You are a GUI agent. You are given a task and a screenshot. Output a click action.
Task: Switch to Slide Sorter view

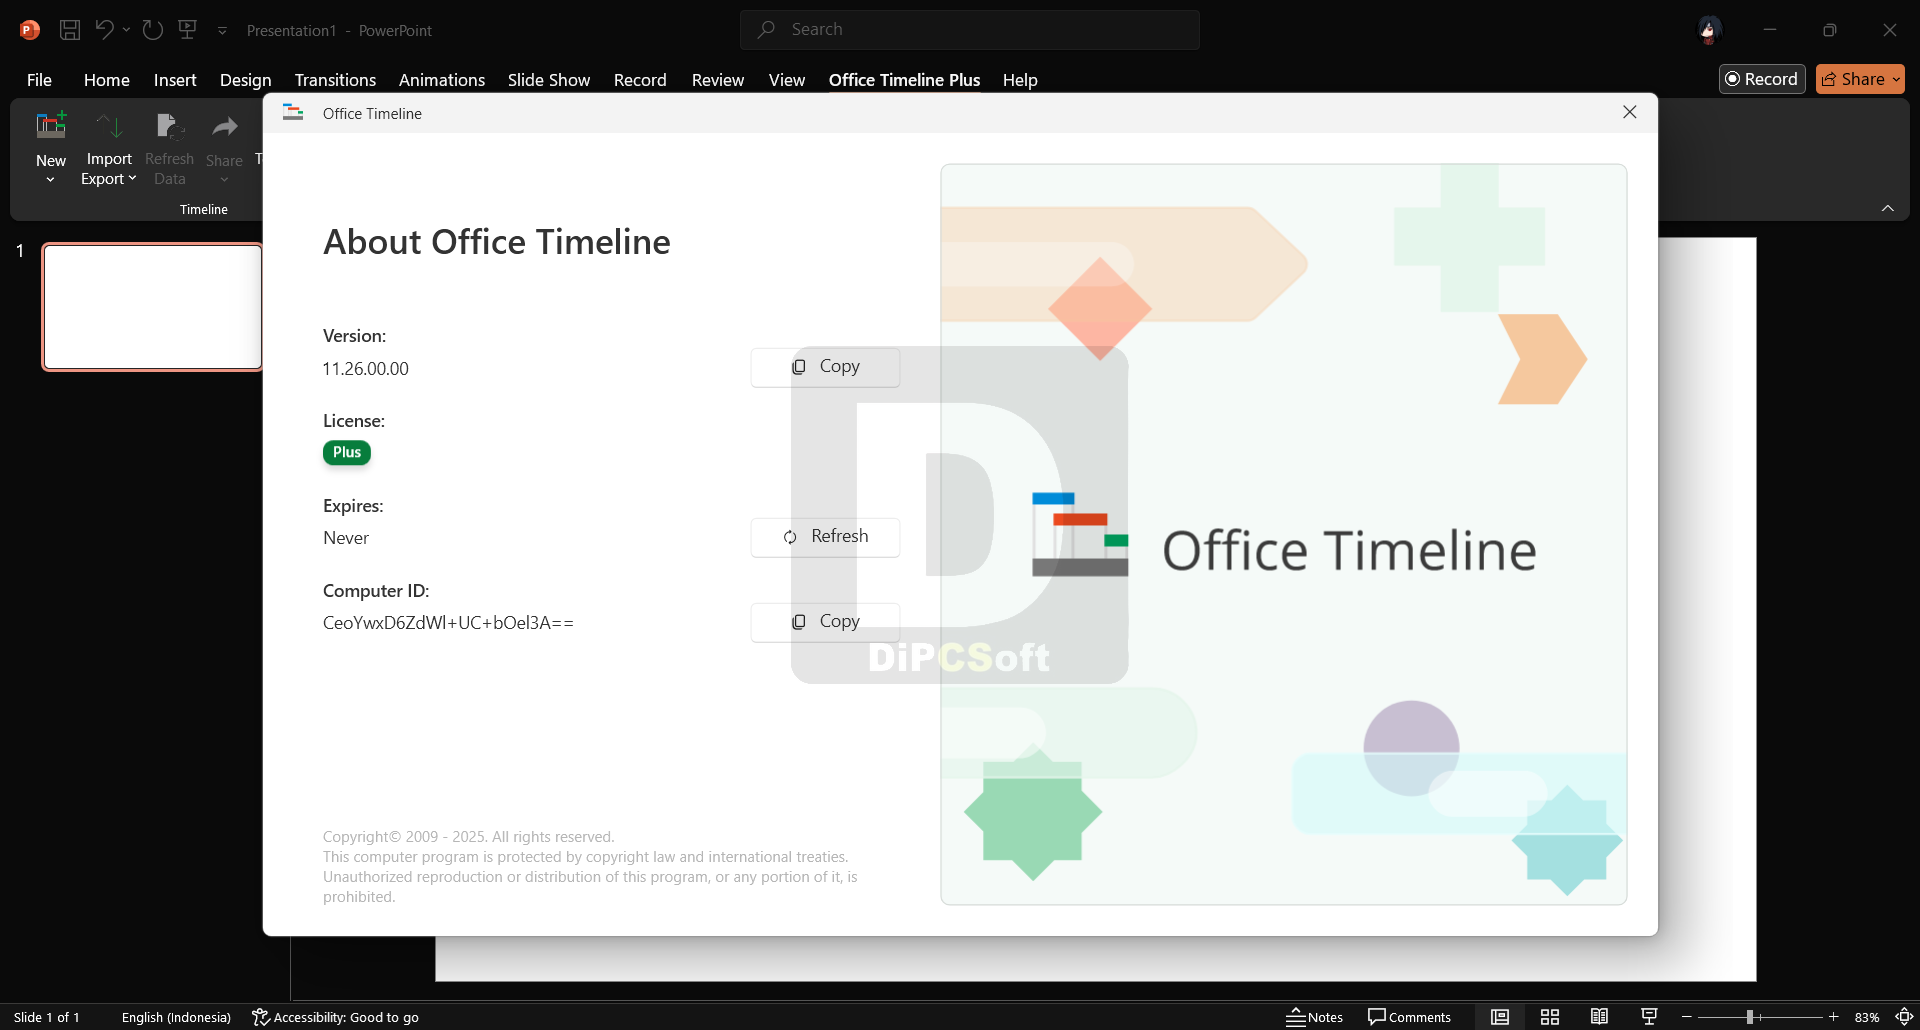(1550, 1017)
